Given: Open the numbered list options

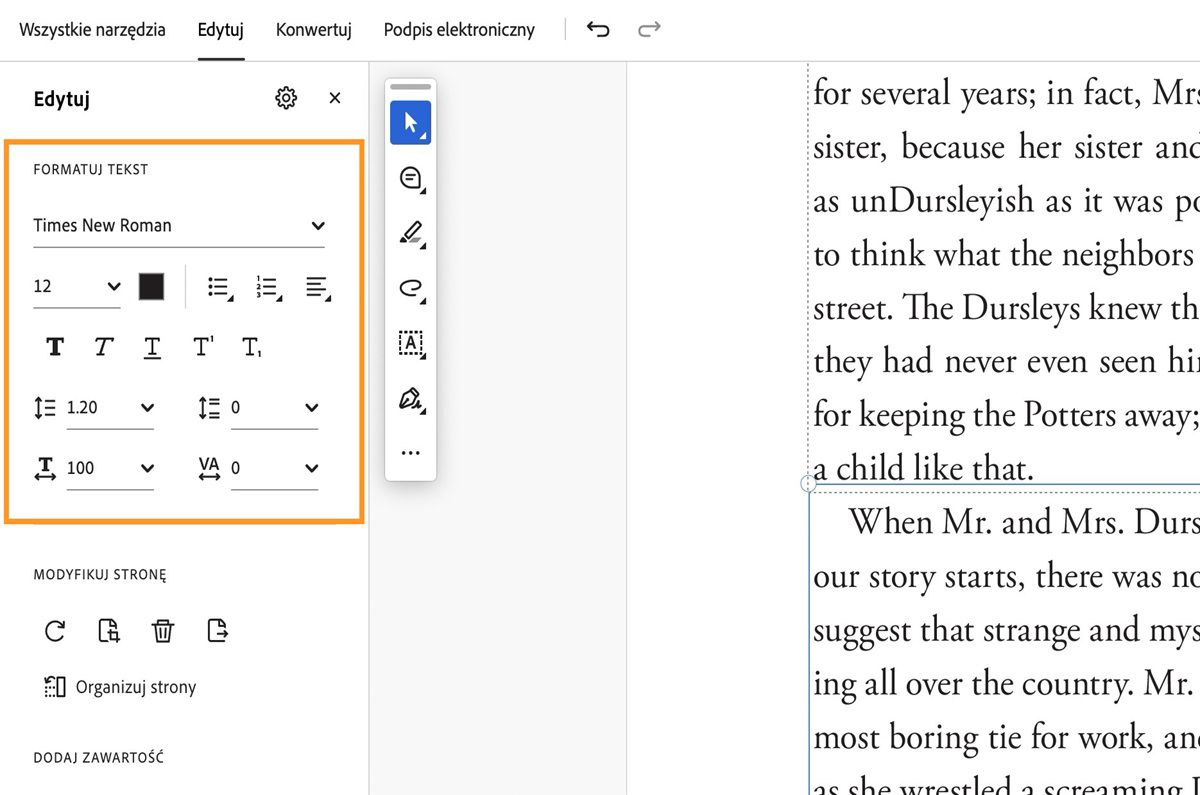Looking at the screenshot, I should click(267, 287).
